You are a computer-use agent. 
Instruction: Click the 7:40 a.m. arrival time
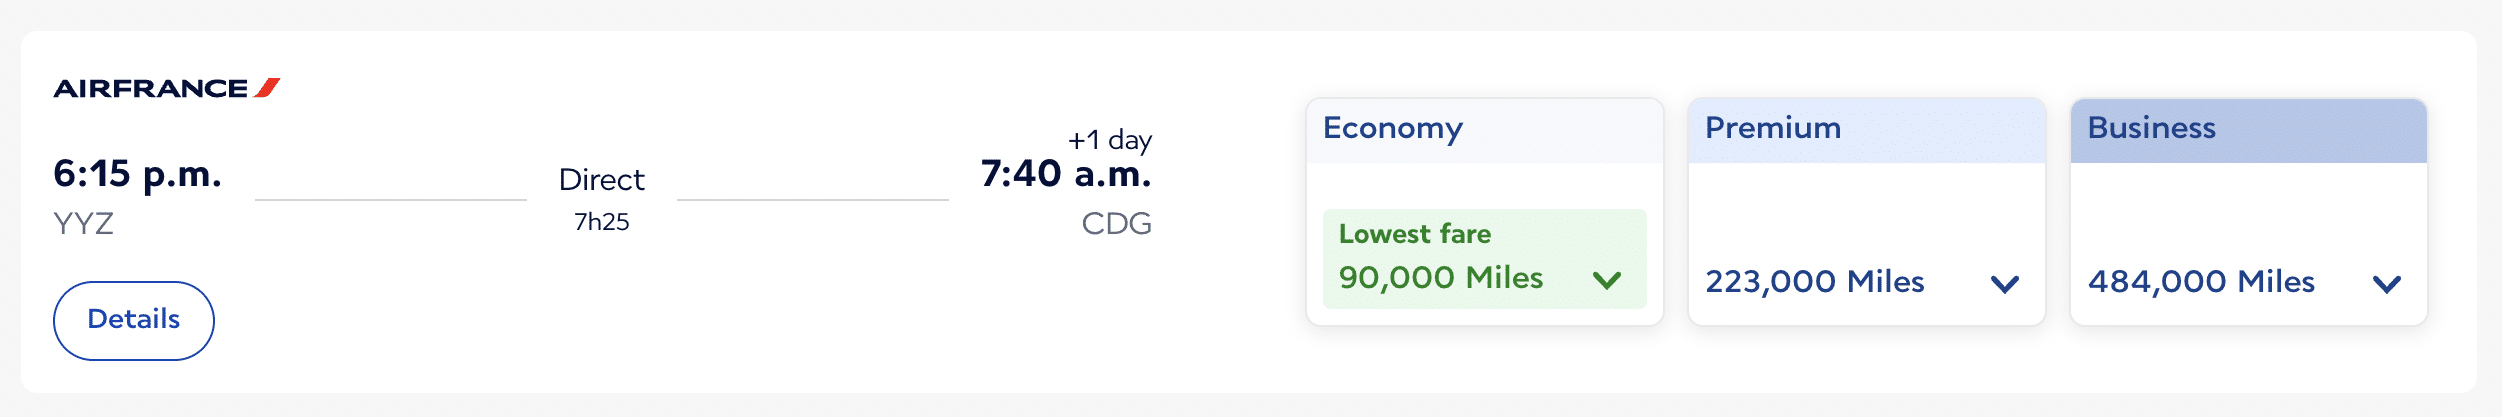point(1065,174)
